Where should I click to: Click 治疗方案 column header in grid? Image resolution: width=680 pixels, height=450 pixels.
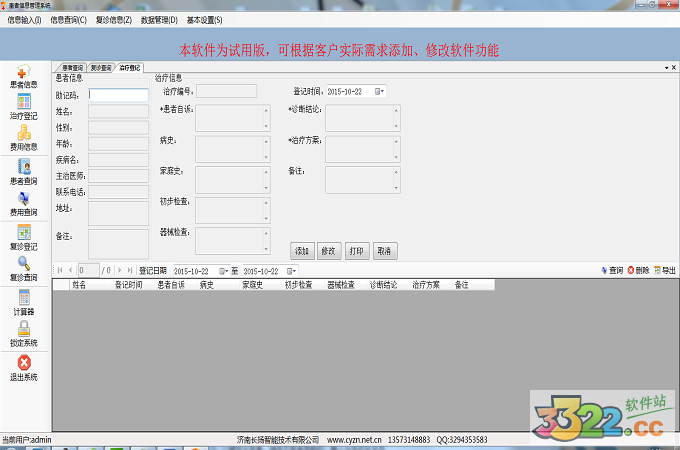[x=430, y=284]
